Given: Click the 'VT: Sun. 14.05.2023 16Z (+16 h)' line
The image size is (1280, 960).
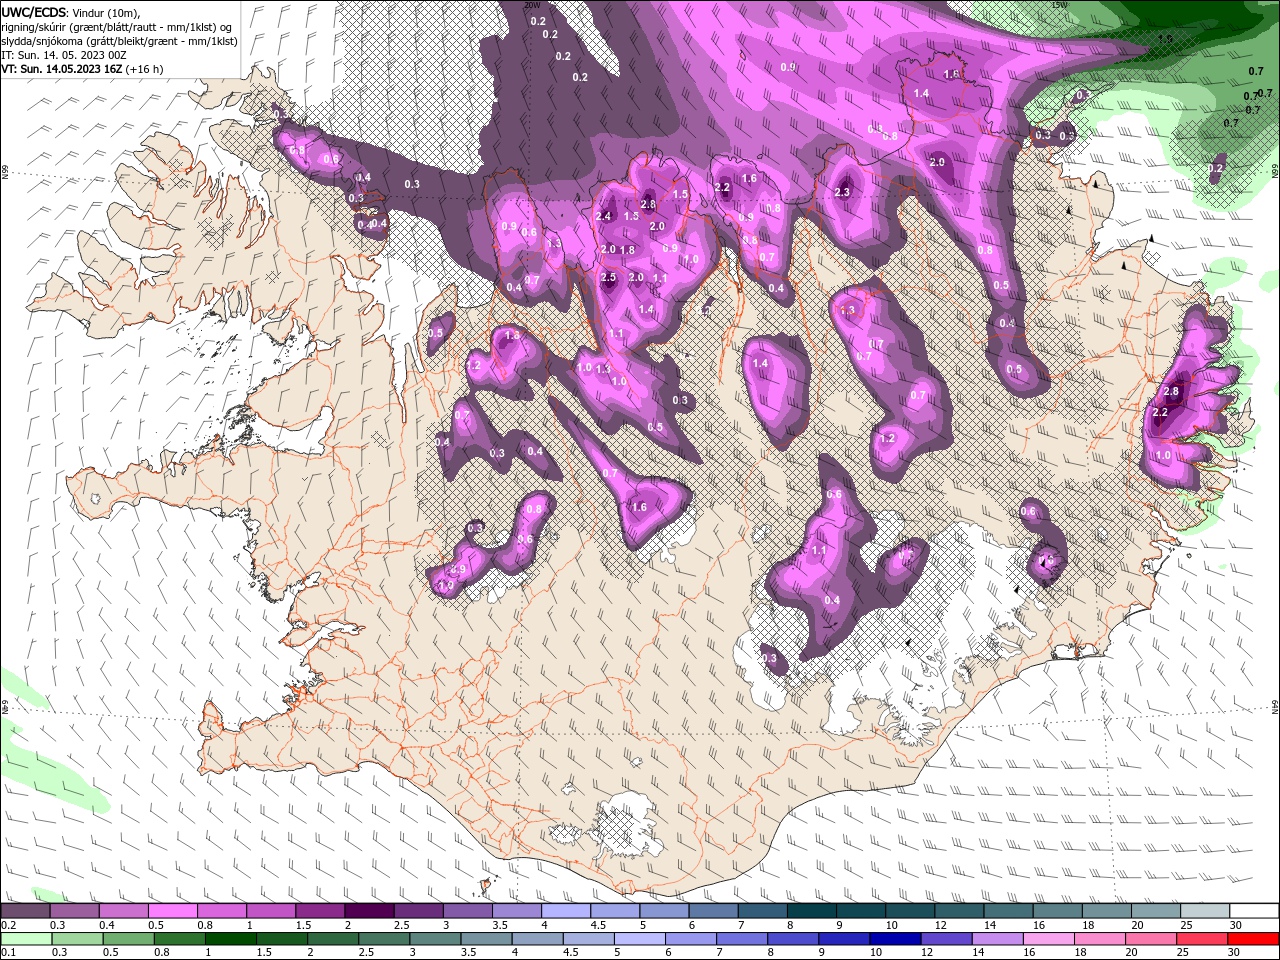Looking at the screenshot, I should click(x=82, y=69).
